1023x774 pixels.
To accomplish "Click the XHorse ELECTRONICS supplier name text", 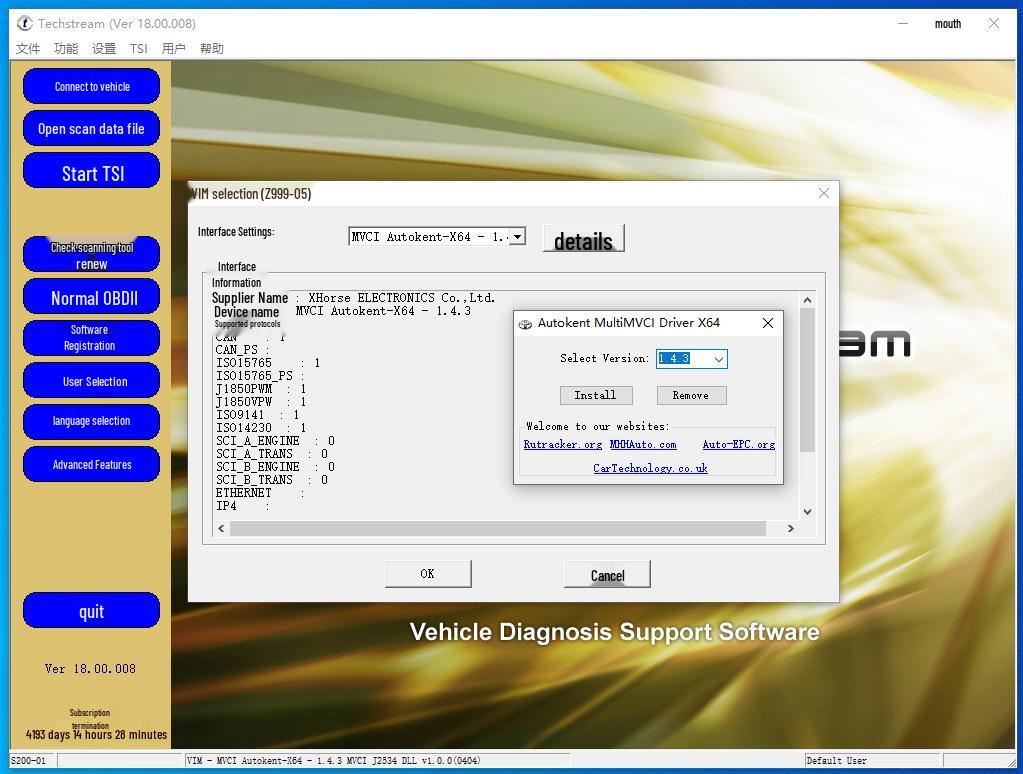I will tap(401, 298).
